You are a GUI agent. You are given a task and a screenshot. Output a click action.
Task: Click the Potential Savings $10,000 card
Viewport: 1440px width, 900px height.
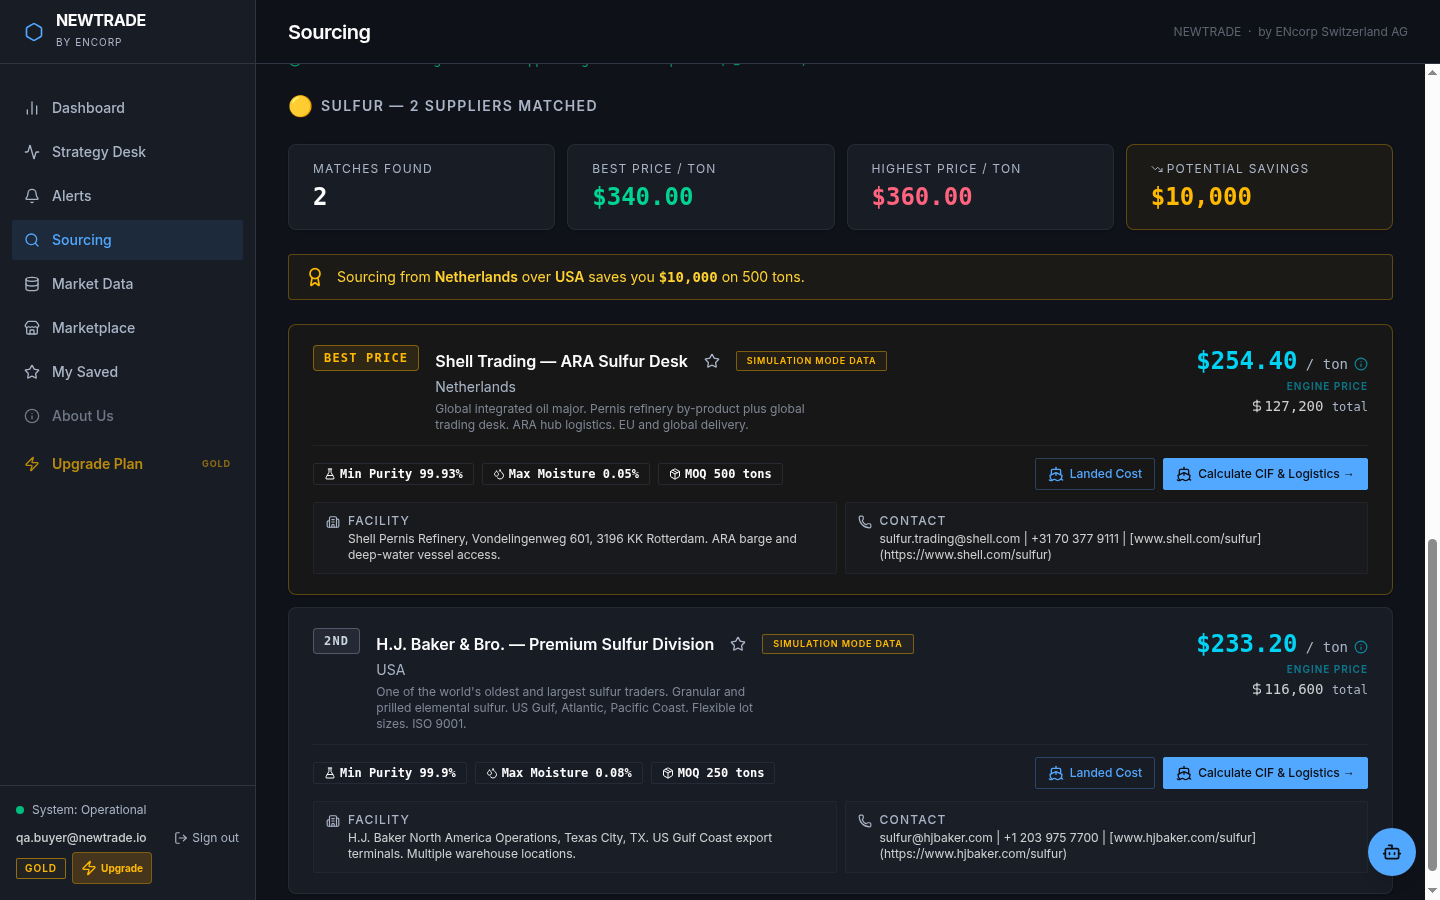pos(1259,187)
